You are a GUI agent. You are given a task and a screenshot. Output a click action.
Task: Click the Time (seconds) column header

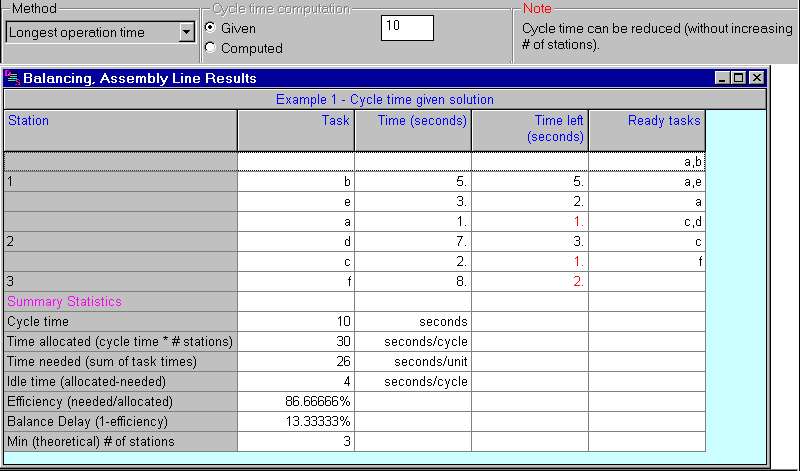pyautogui.click(x=413, y=129)
